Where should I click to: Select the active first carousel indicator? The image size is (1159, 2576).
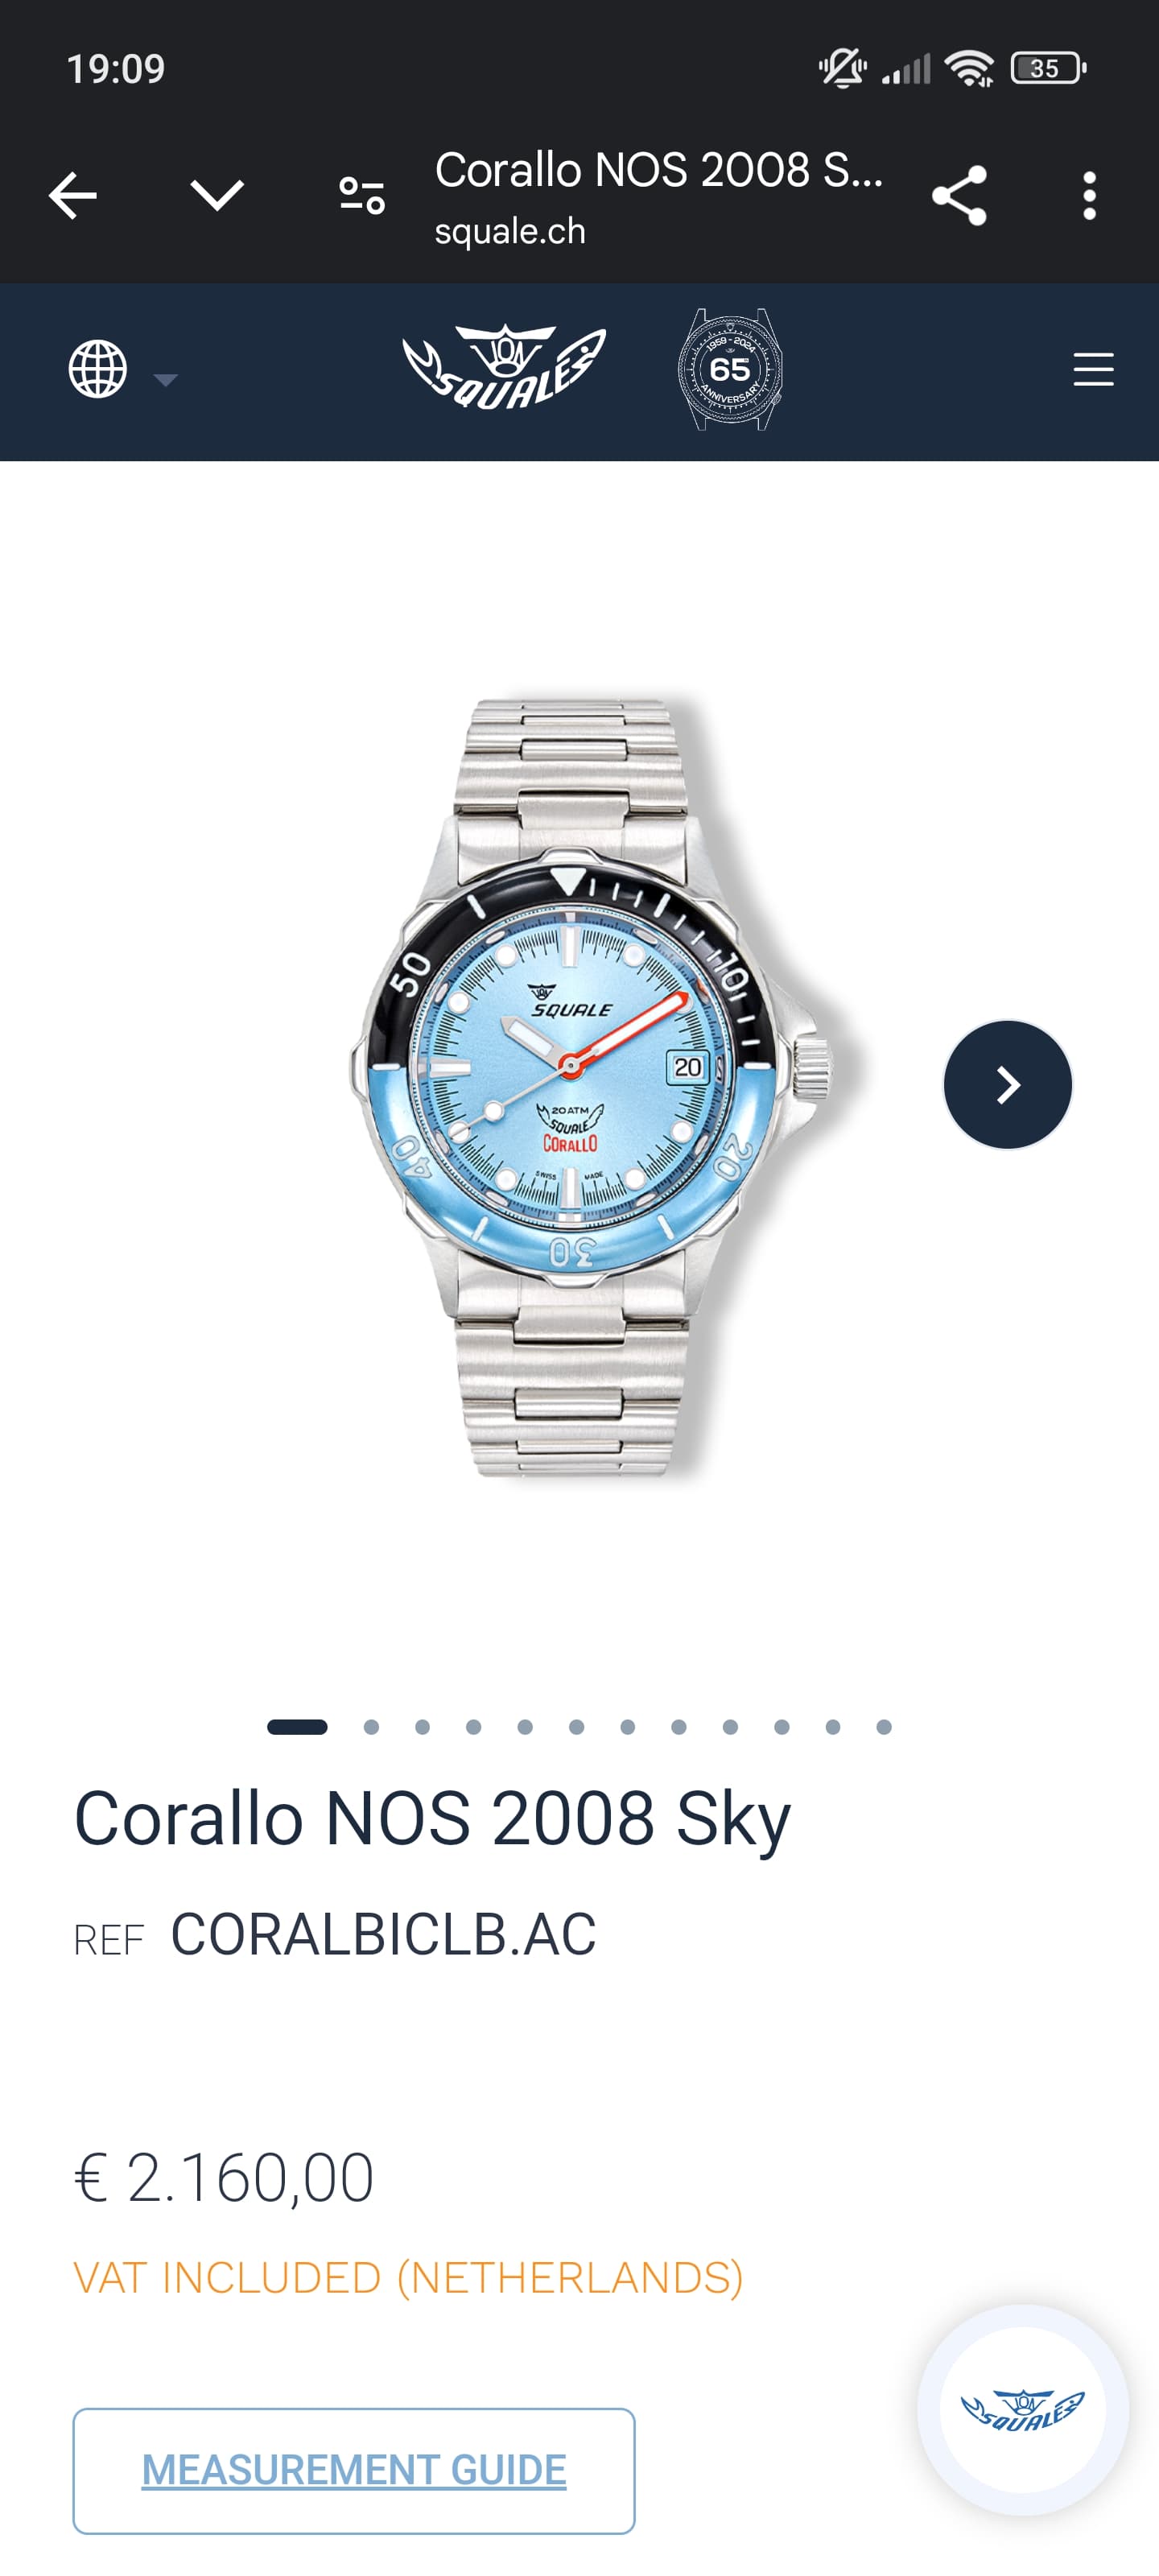coord(297,1727)
